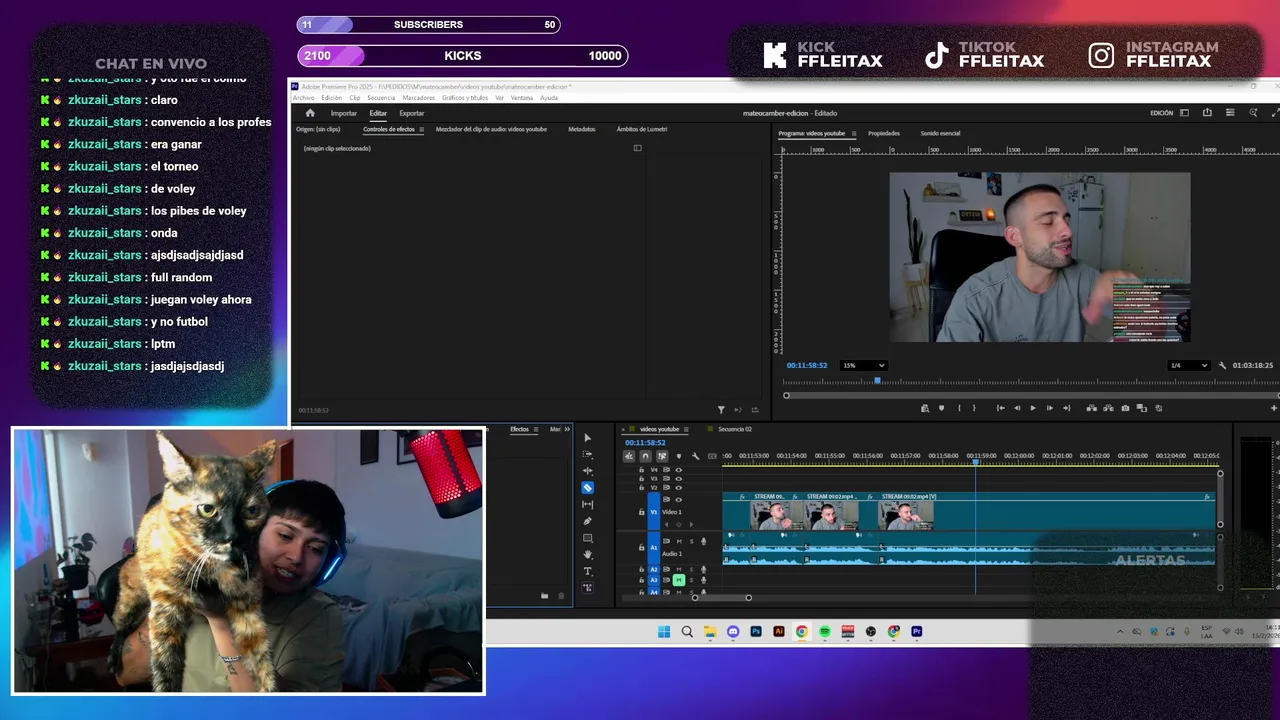Click the Exportar button
The image size is (1280, 720).
412,113
